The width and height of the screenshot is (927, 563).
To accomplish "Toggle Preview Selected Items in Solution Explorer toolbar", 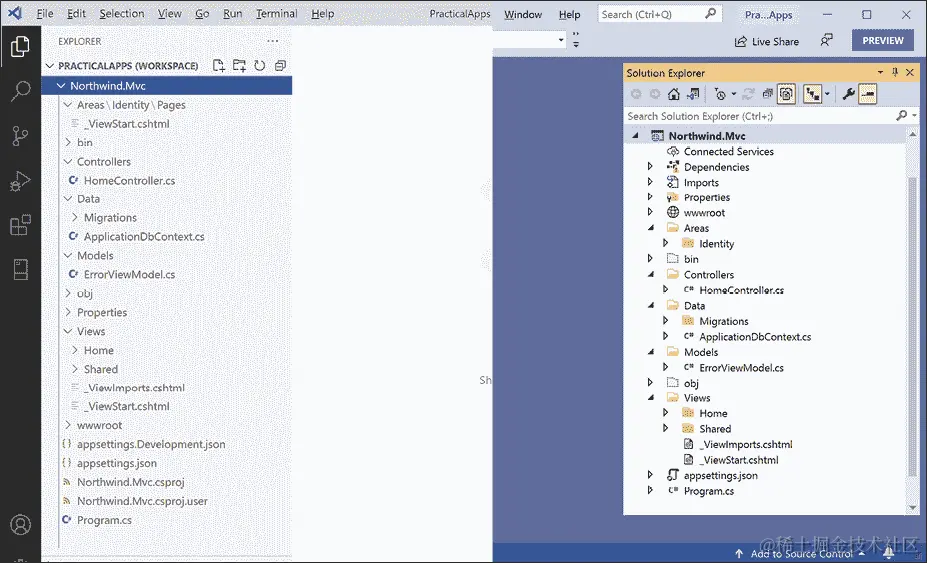I will tap(867, 94).
